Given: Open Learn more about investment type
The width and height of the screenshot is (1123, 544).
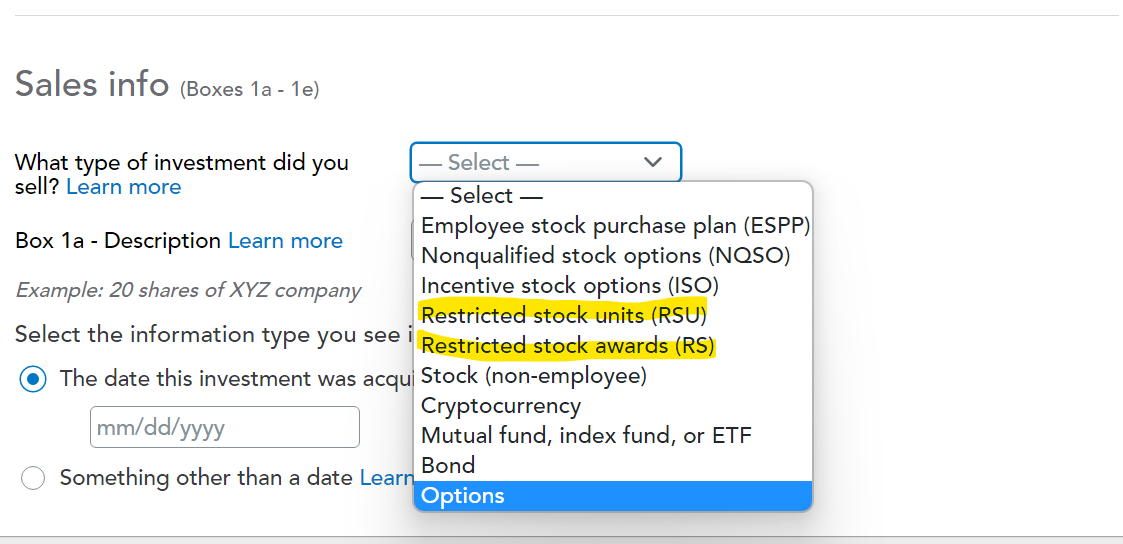Looking at the screenshot, I should point(124,187).
